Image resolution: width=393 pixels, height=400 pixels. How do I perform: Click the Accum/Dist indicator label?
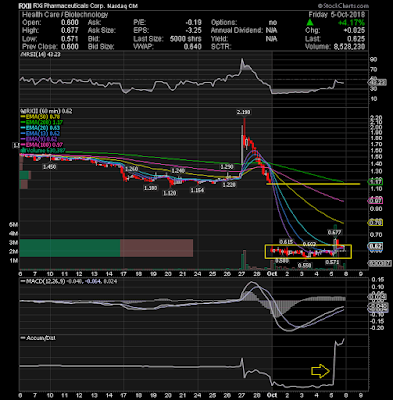pos(38,338)
